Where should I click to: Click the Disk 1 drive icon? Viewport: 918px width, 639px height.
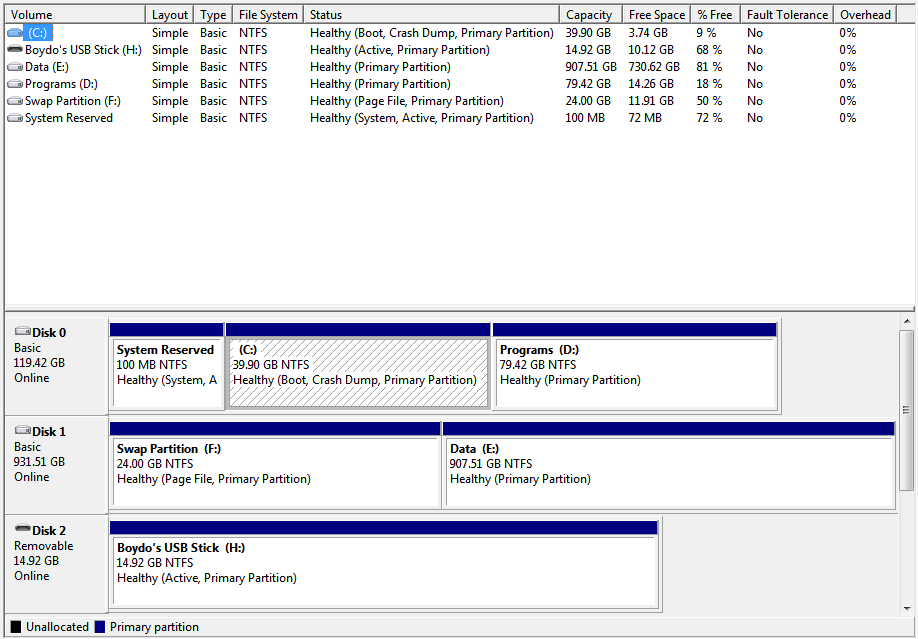pos(21,432)
